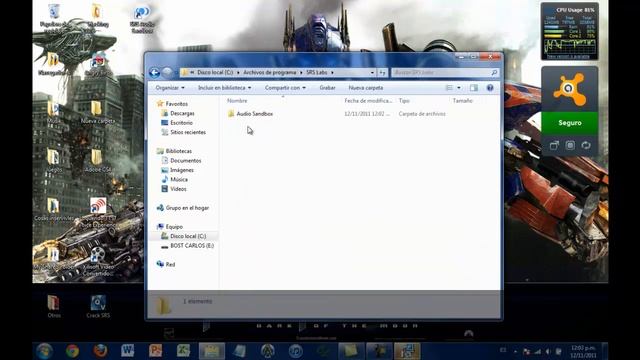This screenshot has width=640, height=360.
Task: Click the avast orange logo in the gadget
Action: pos(569,89)
